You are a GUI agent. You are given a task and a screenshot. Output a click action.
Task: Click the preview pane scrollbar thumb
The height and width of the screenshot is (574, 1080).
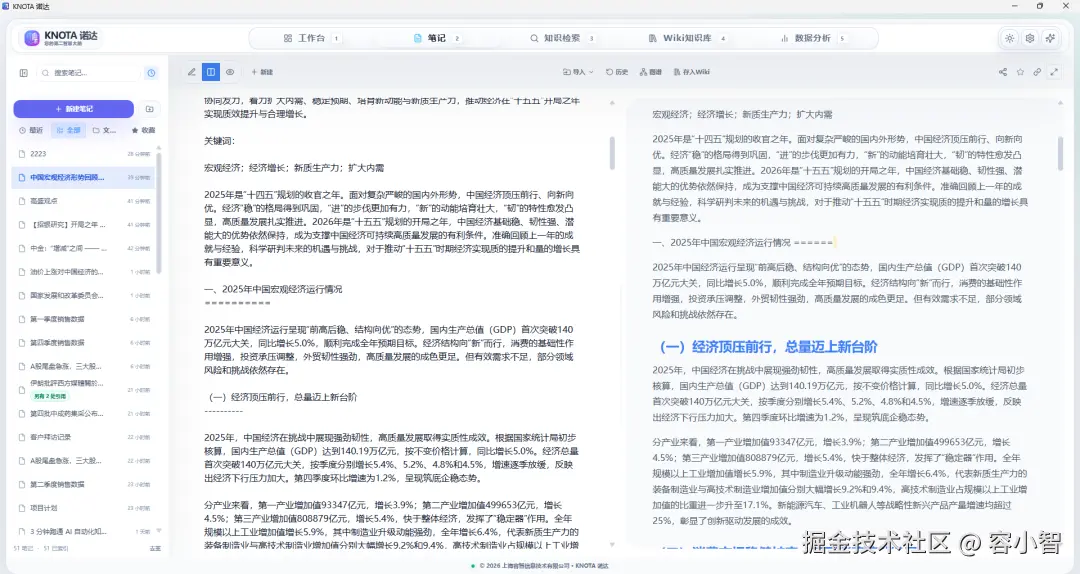1060,153
